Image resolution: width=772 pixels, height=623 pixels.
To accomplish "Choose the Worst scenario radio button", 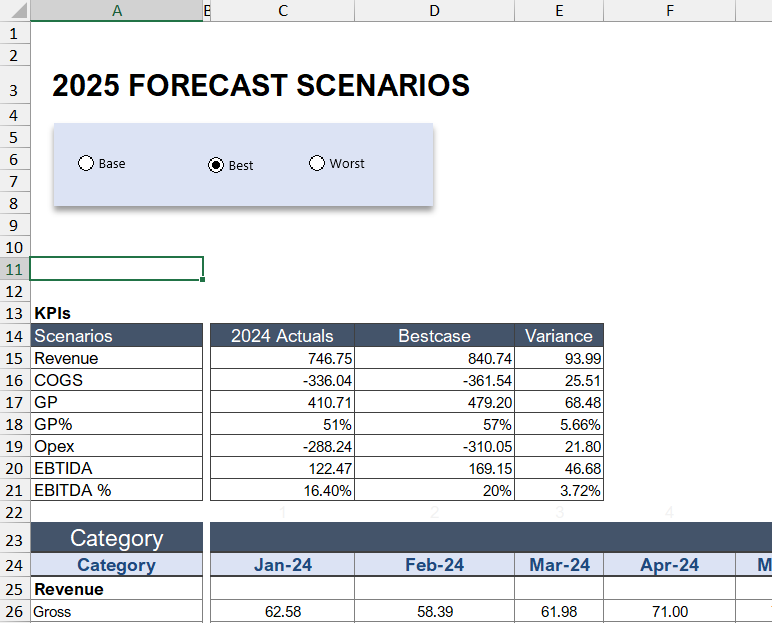I will point(317,163).
